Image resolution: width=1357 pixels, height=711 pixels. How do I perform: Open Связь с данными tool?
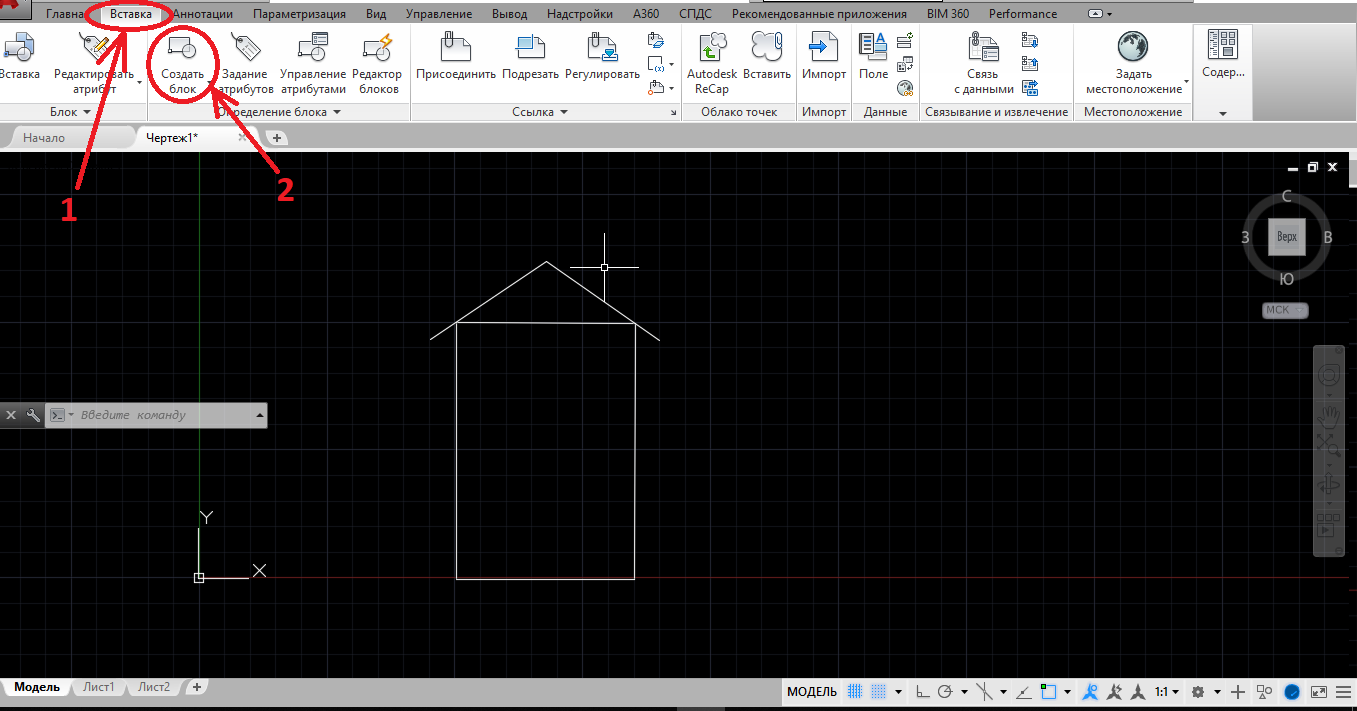pyautogui.click(x=983, y=64)
